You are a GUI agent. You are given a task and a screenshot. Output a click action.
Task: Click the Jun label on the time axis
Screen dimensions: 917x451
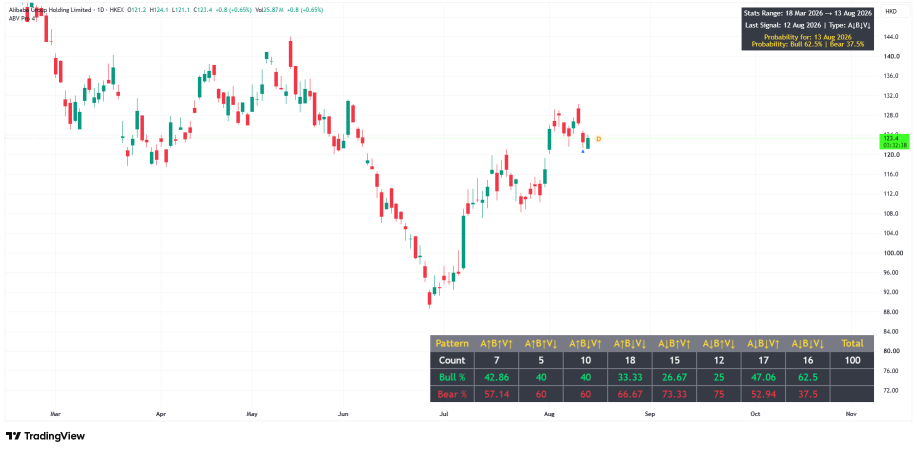(x=343, y=414)
